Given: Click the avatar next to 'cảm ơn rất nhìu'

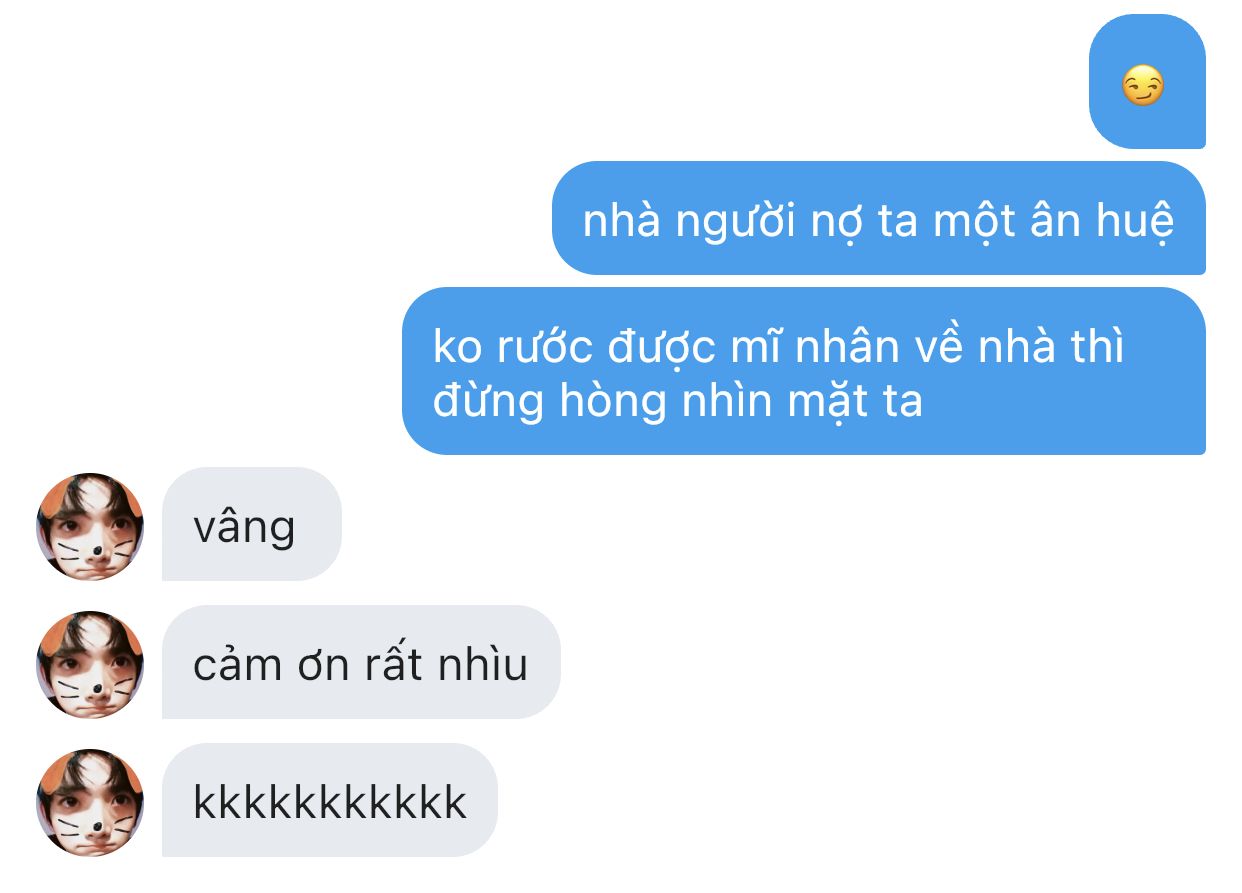Looking at the screenshot, I should click(90, 664).
